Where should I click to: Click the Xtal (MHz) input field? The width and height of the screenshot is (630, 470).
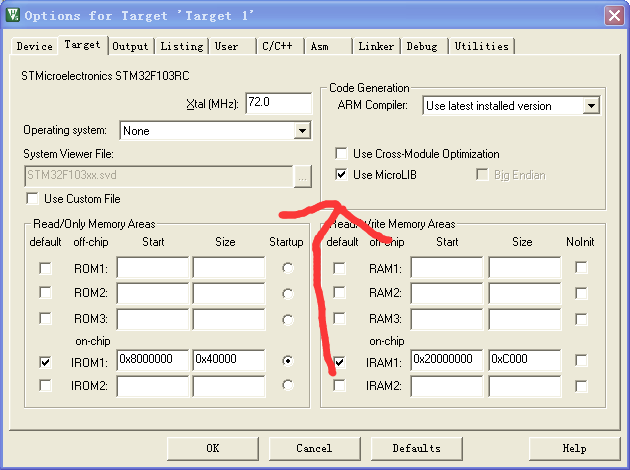pyautogui.click(x=278, y=104)
